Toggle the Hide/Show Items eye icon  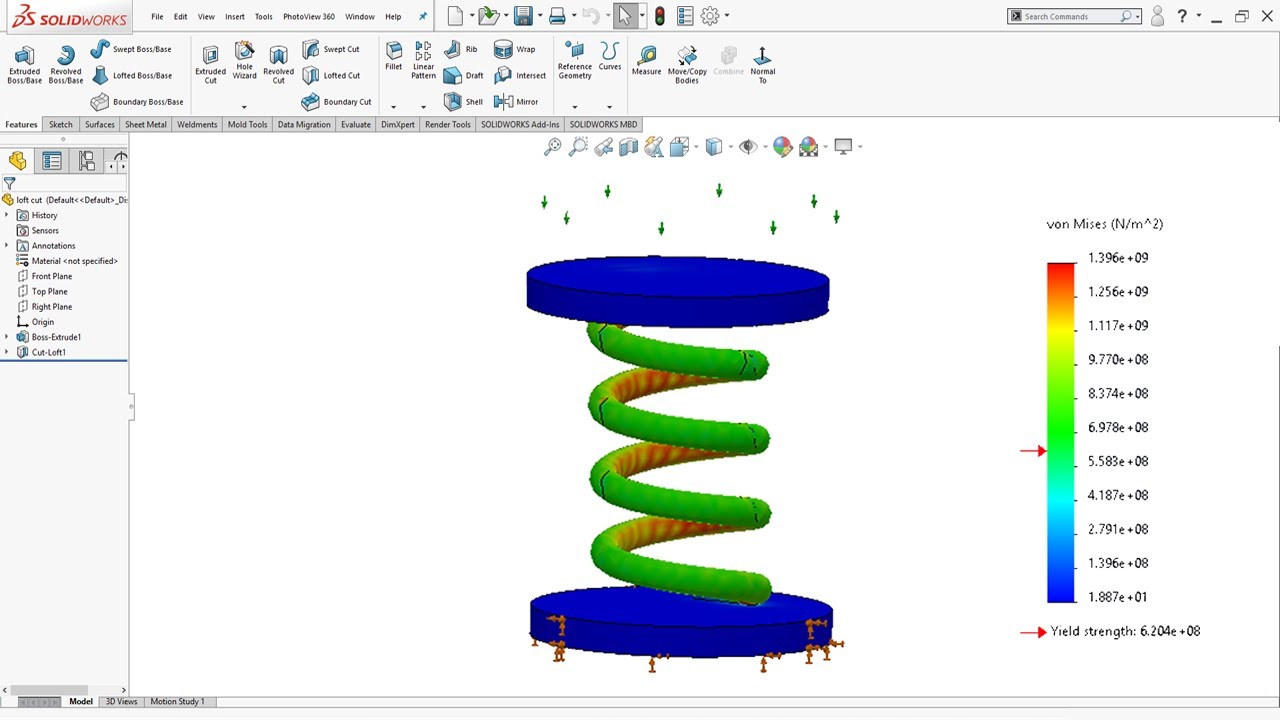point(747,147)
